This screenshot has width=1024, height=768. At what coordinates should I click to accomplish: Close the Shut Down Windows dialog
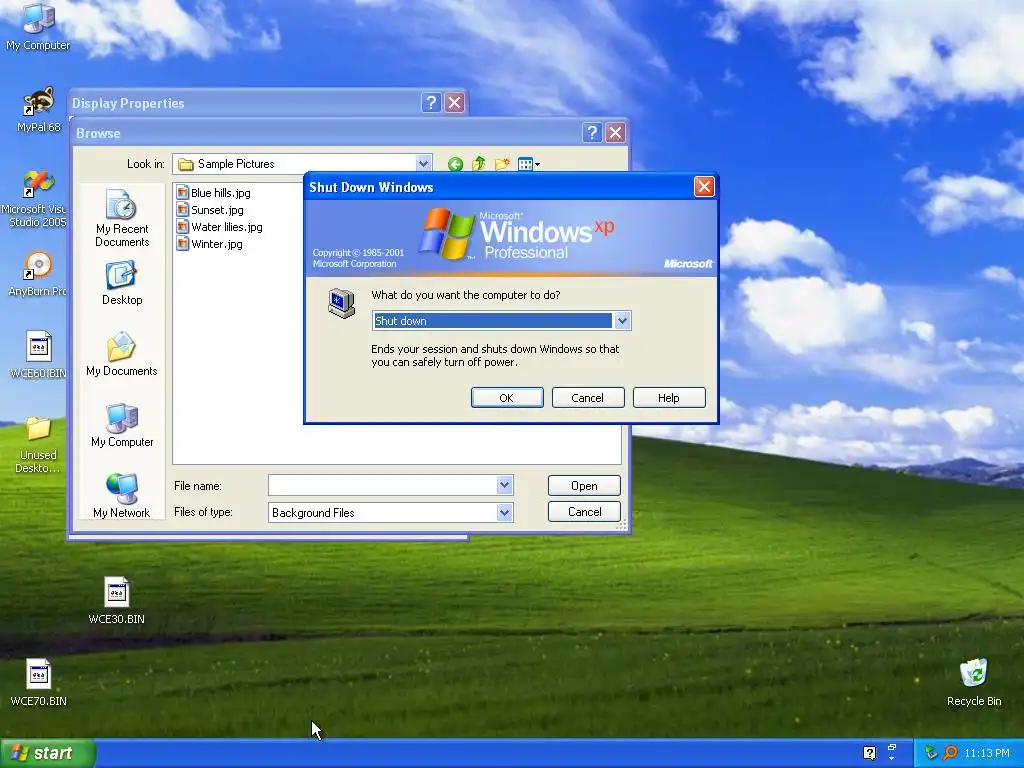click(704, 187)
